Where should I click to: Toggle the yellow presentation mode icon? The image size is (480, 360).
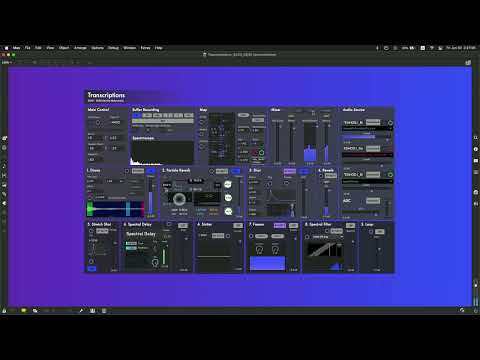pos(23,311)
